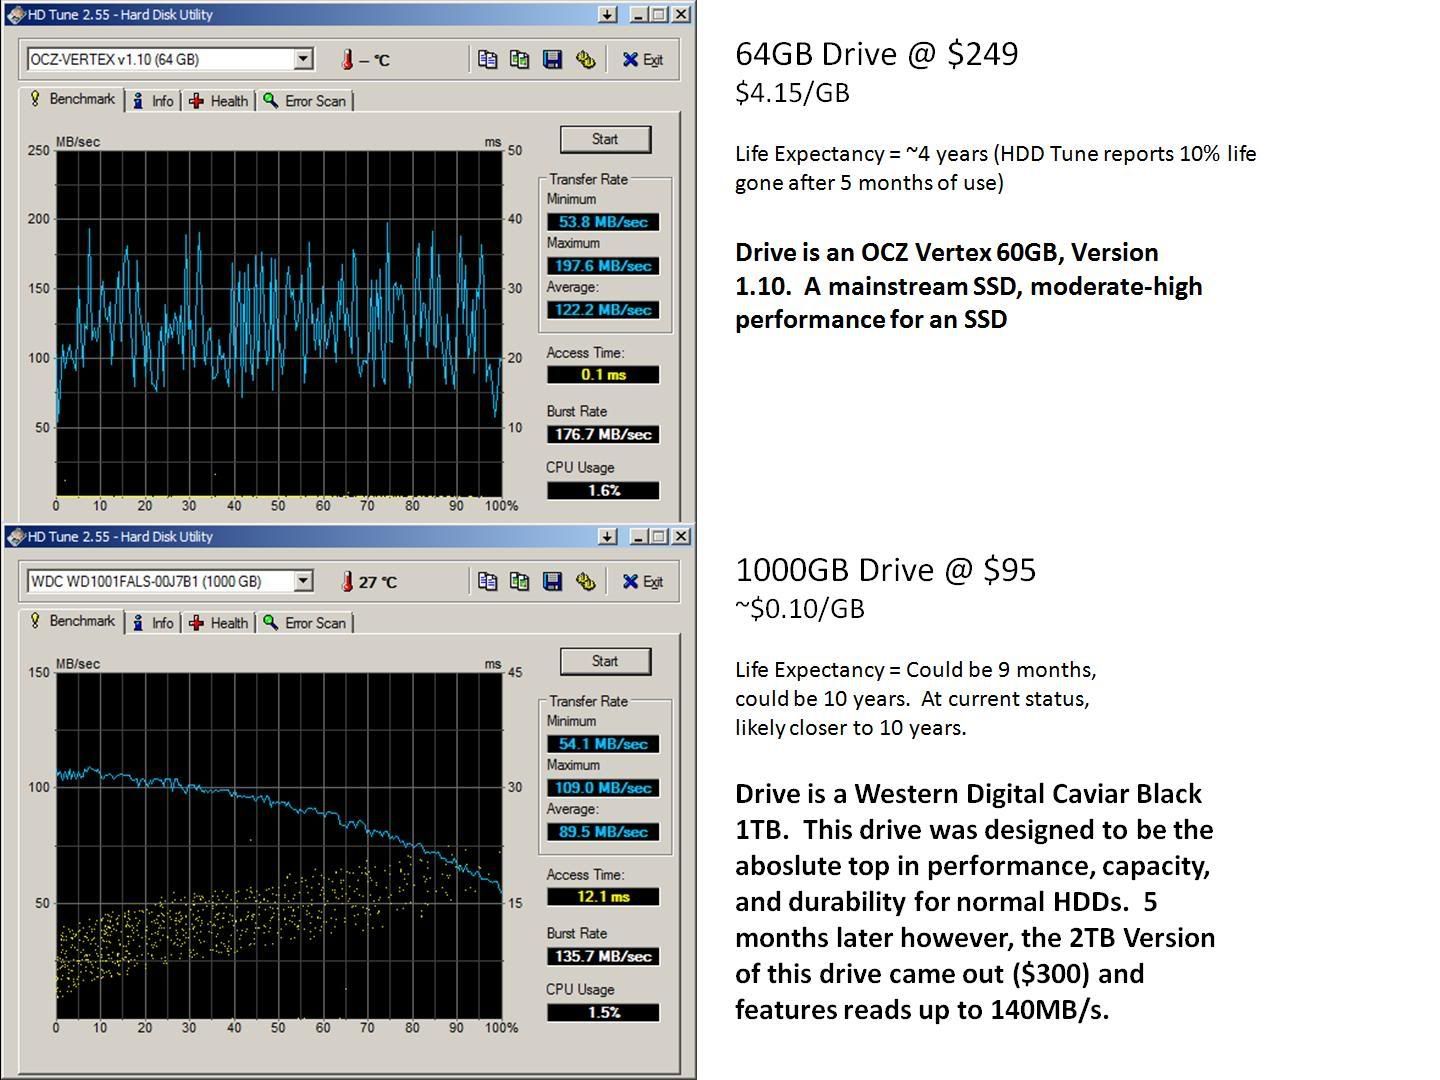
Task: HD Tune title icon of OCZ-VERTEX window
Action: pos(15,15)
